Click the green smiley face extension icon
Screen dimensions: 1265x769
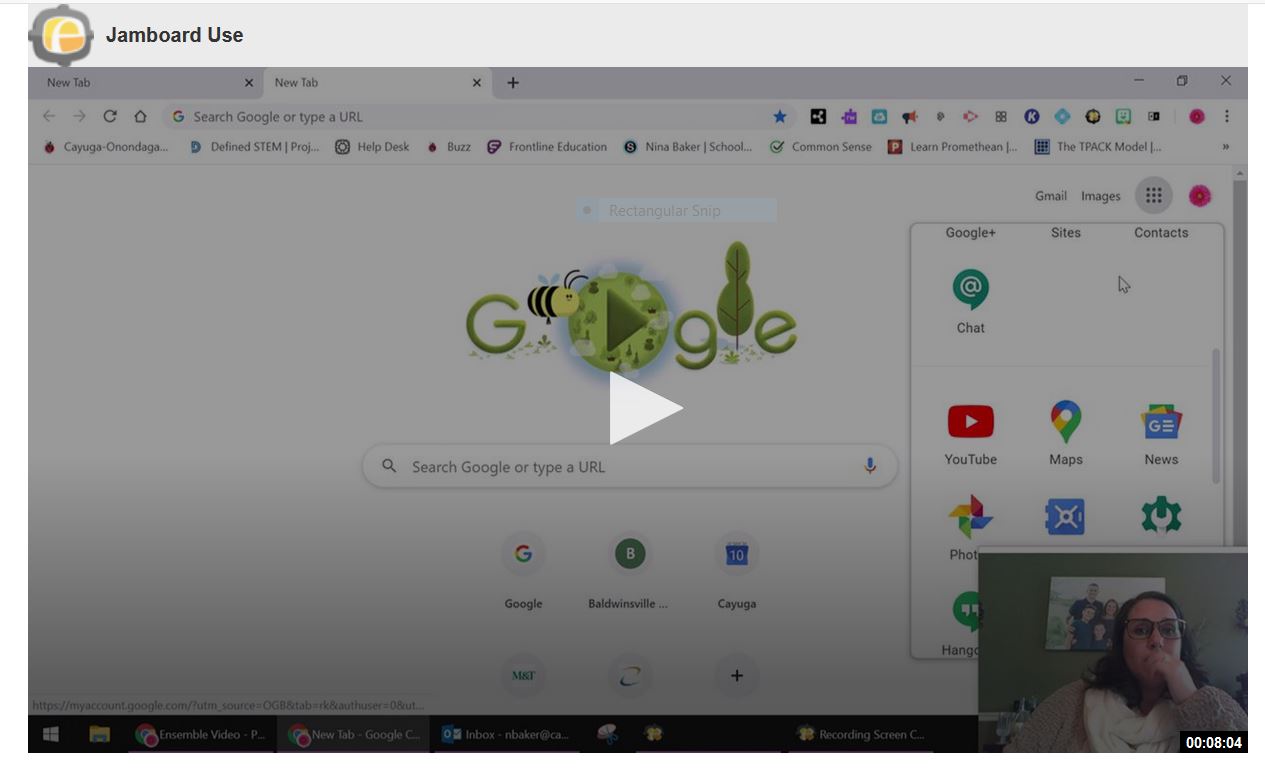tap(1123, 116)
